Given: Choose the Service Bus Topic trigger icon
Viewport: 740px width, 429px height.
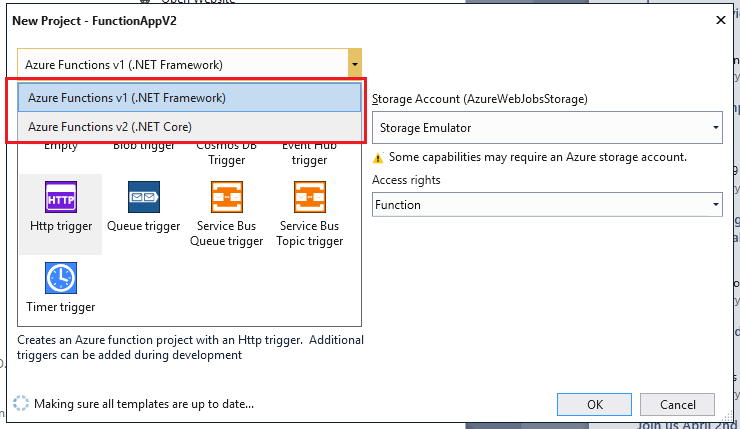Looking at the screenshot, I should click(310, 197).
